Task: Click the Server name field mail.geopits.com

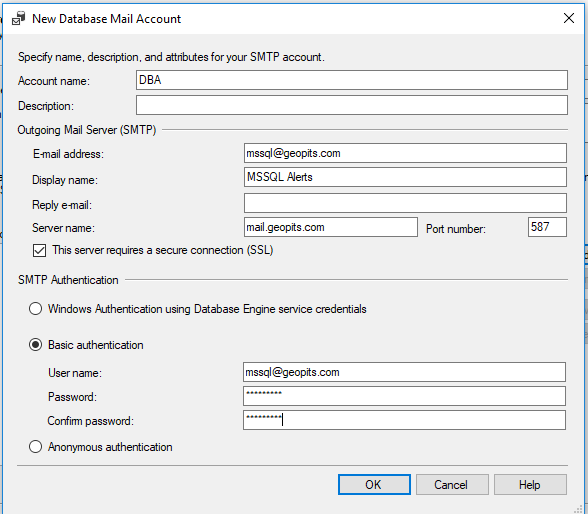Action: 331,227
